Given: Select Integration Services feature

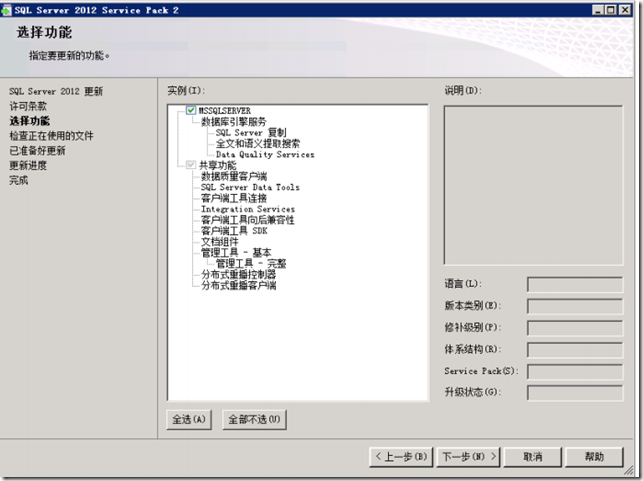Looking at the screenshot, I should coord(248,209).
